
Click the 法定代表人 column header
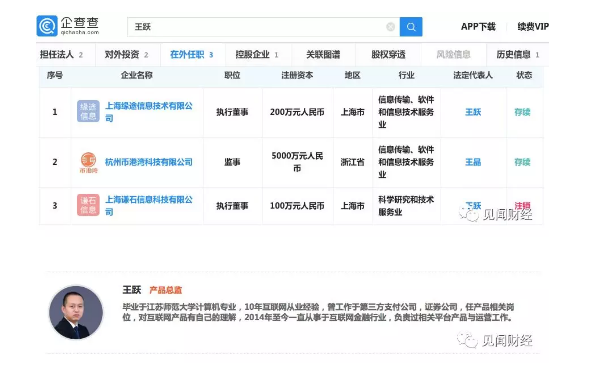pos(473,75)
